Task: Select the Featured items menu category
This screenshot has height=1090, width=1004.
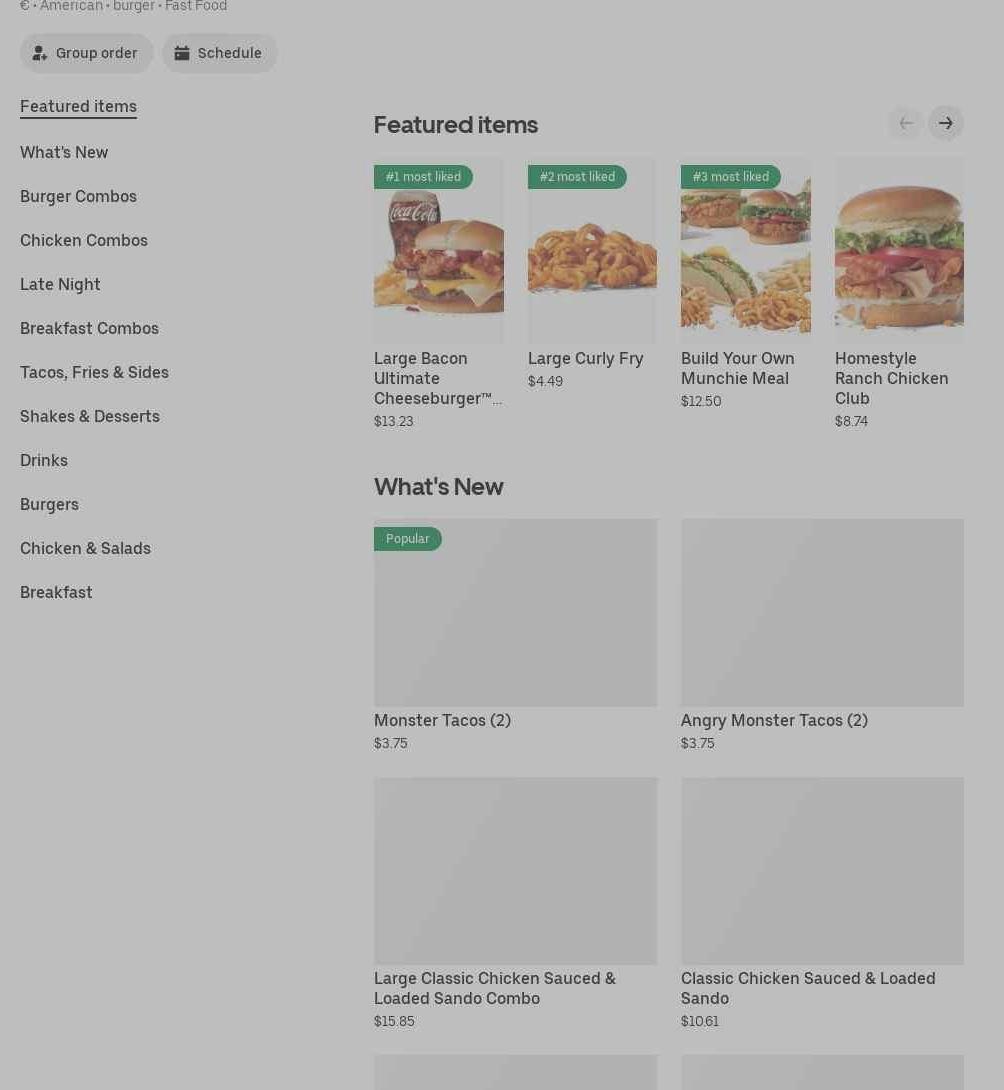Action: [x=78, y=106]
